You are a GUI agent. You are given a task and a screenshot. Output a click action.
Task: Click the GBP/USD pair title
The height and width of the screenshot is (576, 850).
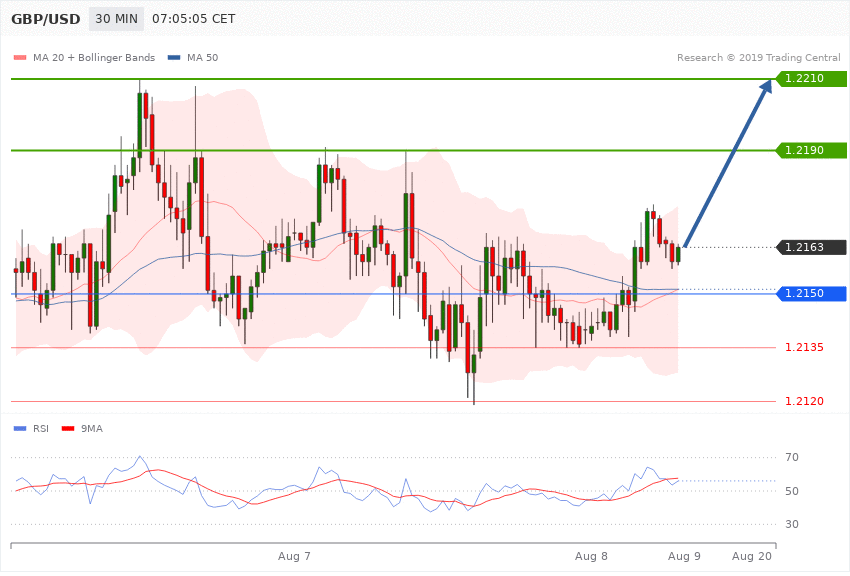tap(46, 19)
